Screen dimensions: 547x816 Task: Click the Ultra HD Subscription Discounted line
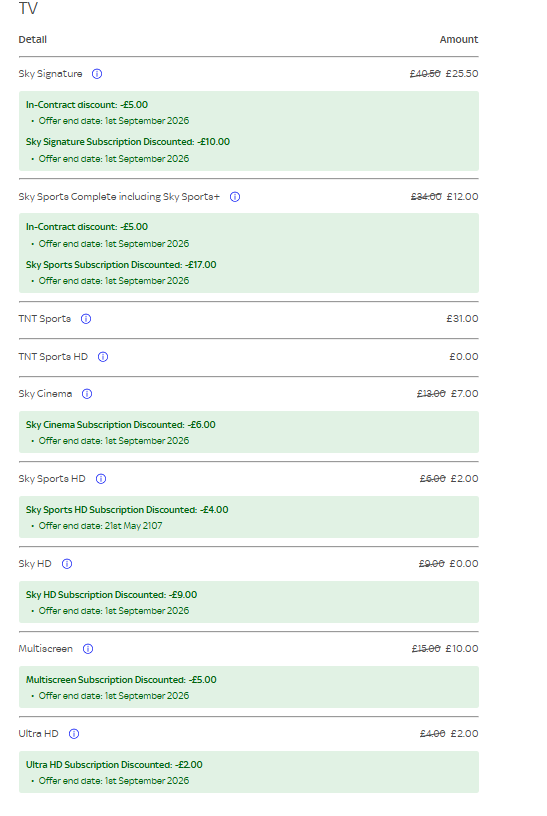click(114, 765)
